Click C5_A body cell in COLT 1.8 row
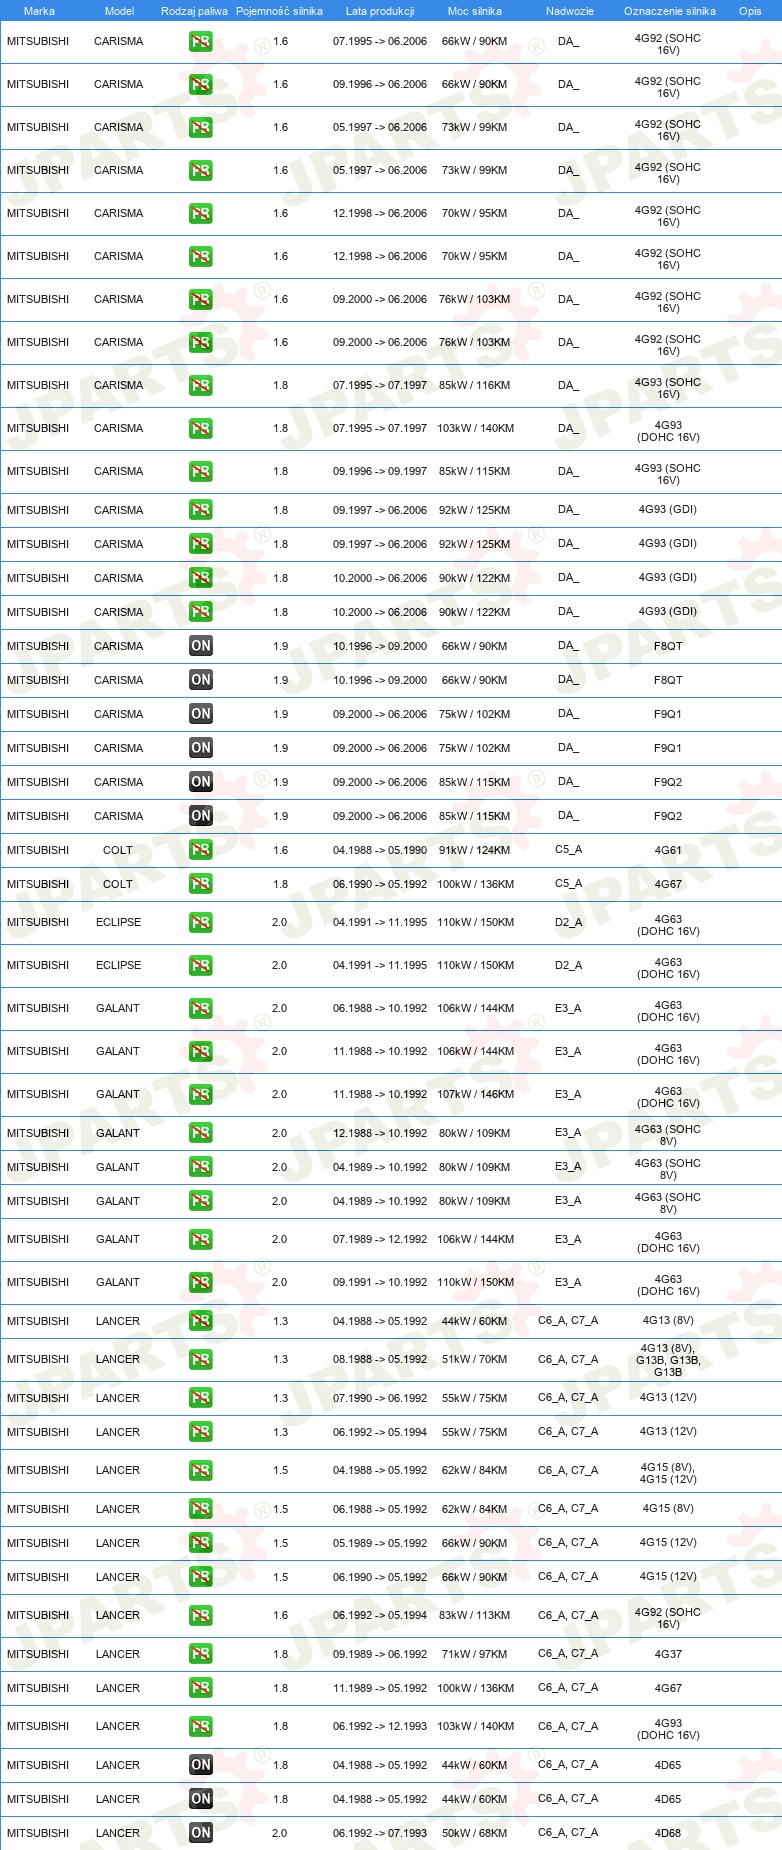This screenshot has width=782, height=1850. (x=568, y=883)
